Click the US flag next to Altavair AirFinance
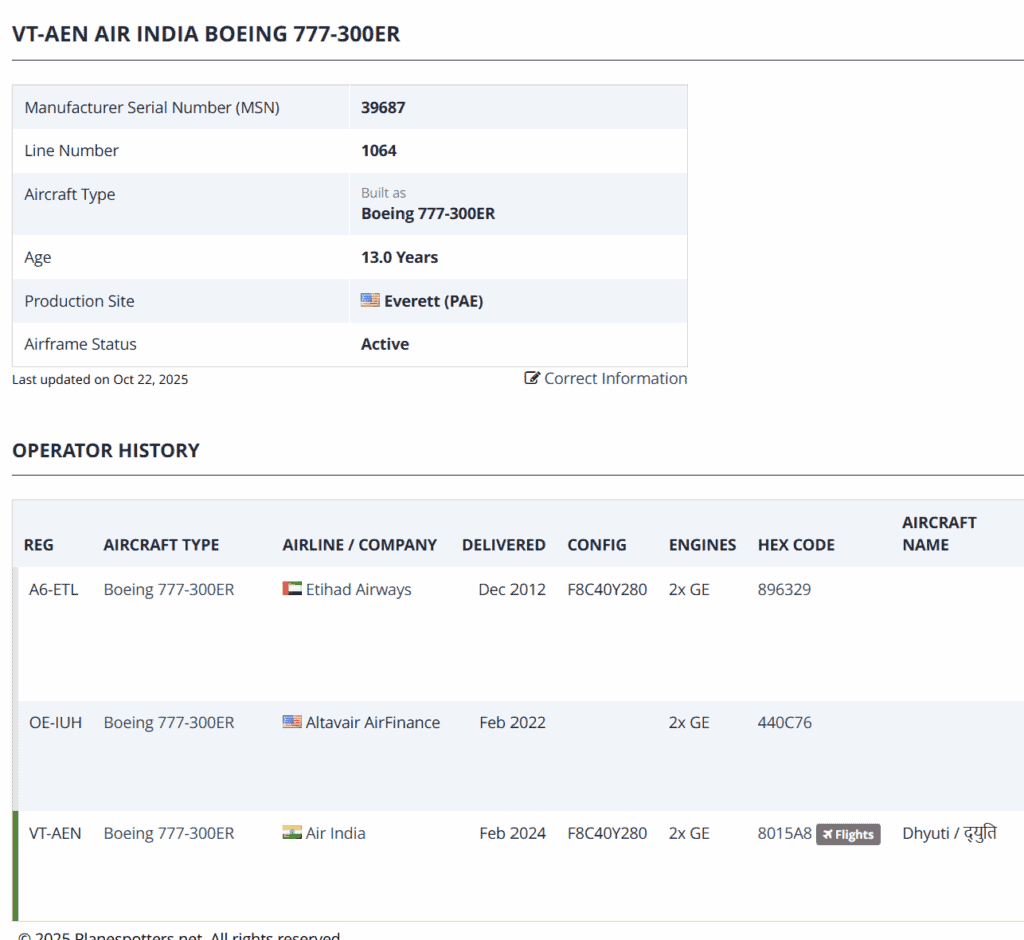1024x940 pixels. pyautogui.click(x=292, y=722)
